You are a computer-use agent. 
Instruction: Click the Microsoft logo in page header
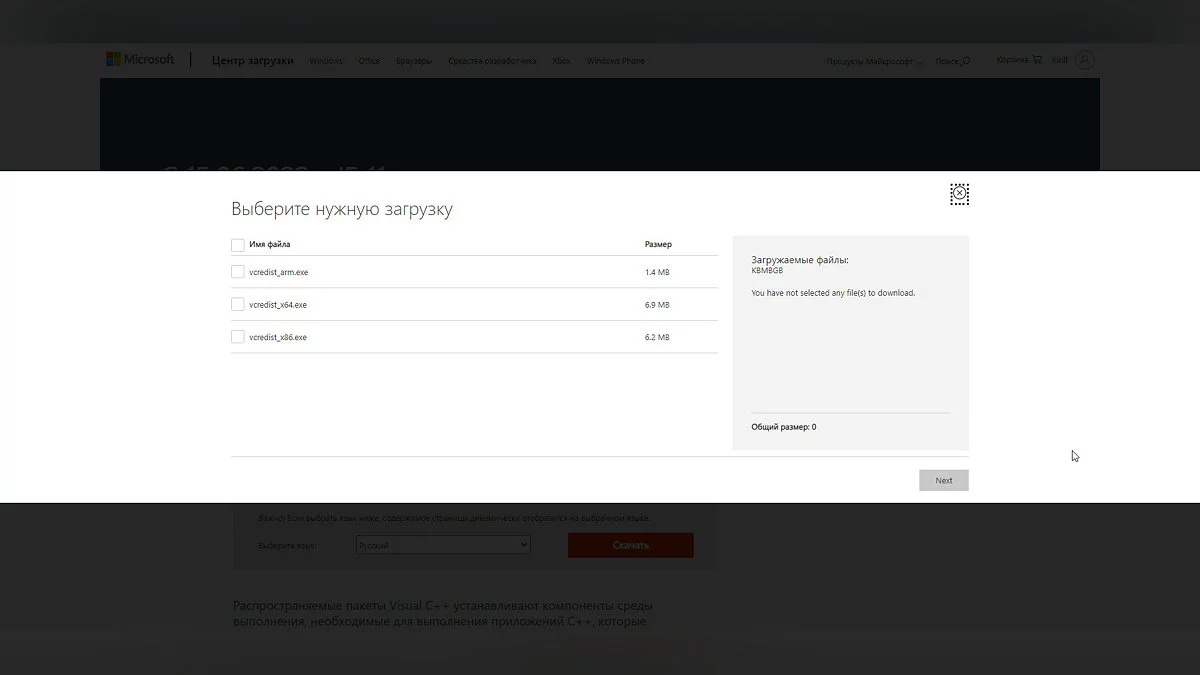[x=140, y=60]
